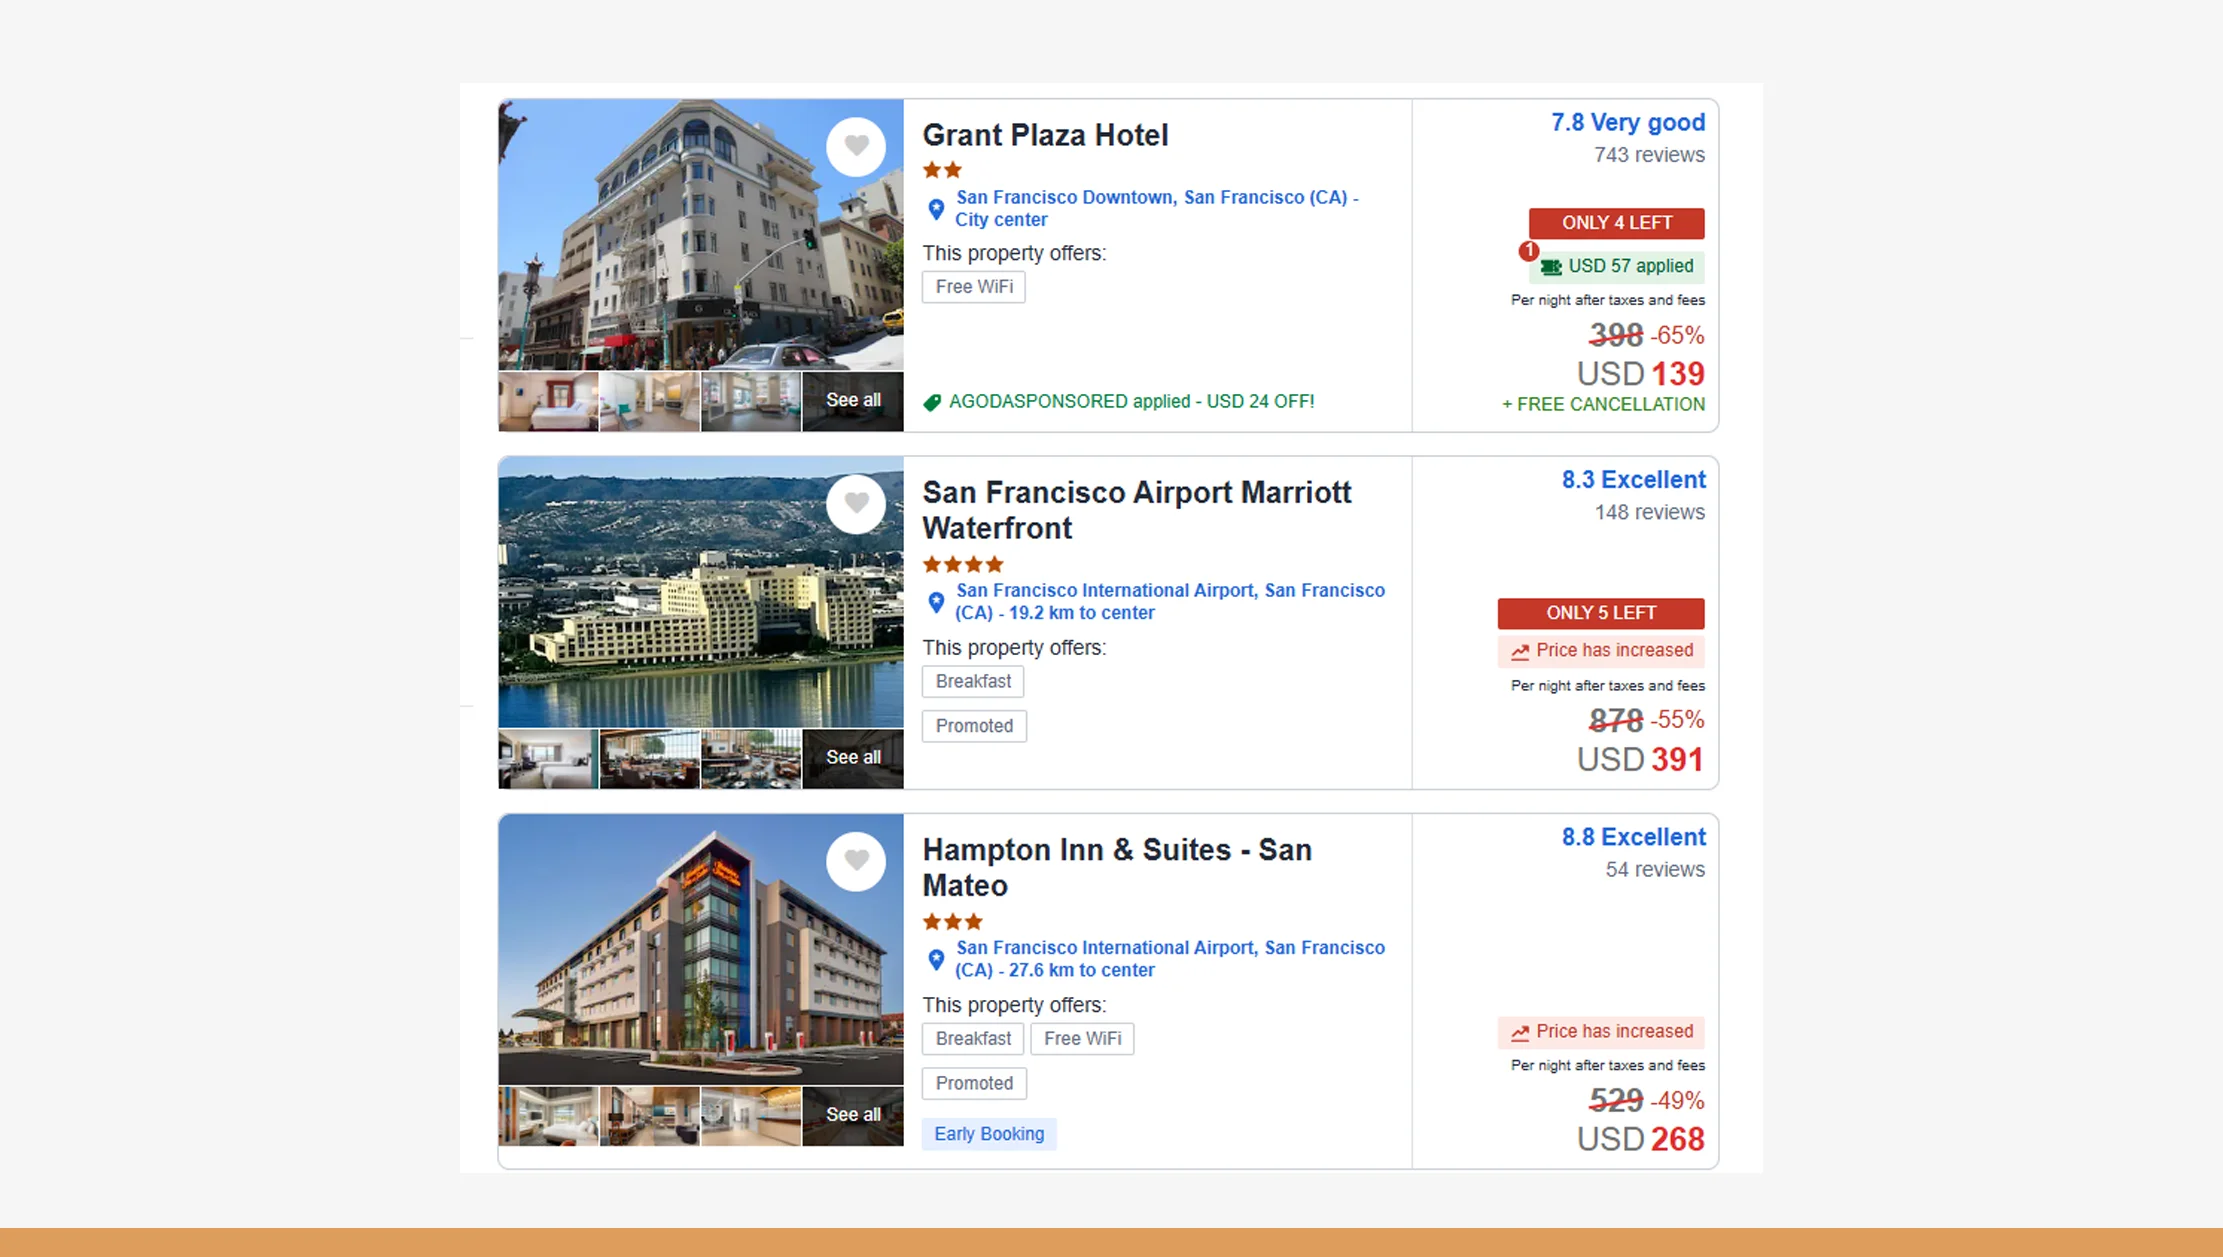Expand all photos for Hampton Inn
The image size is (2223, 1257).
(x=851, y=1114)
